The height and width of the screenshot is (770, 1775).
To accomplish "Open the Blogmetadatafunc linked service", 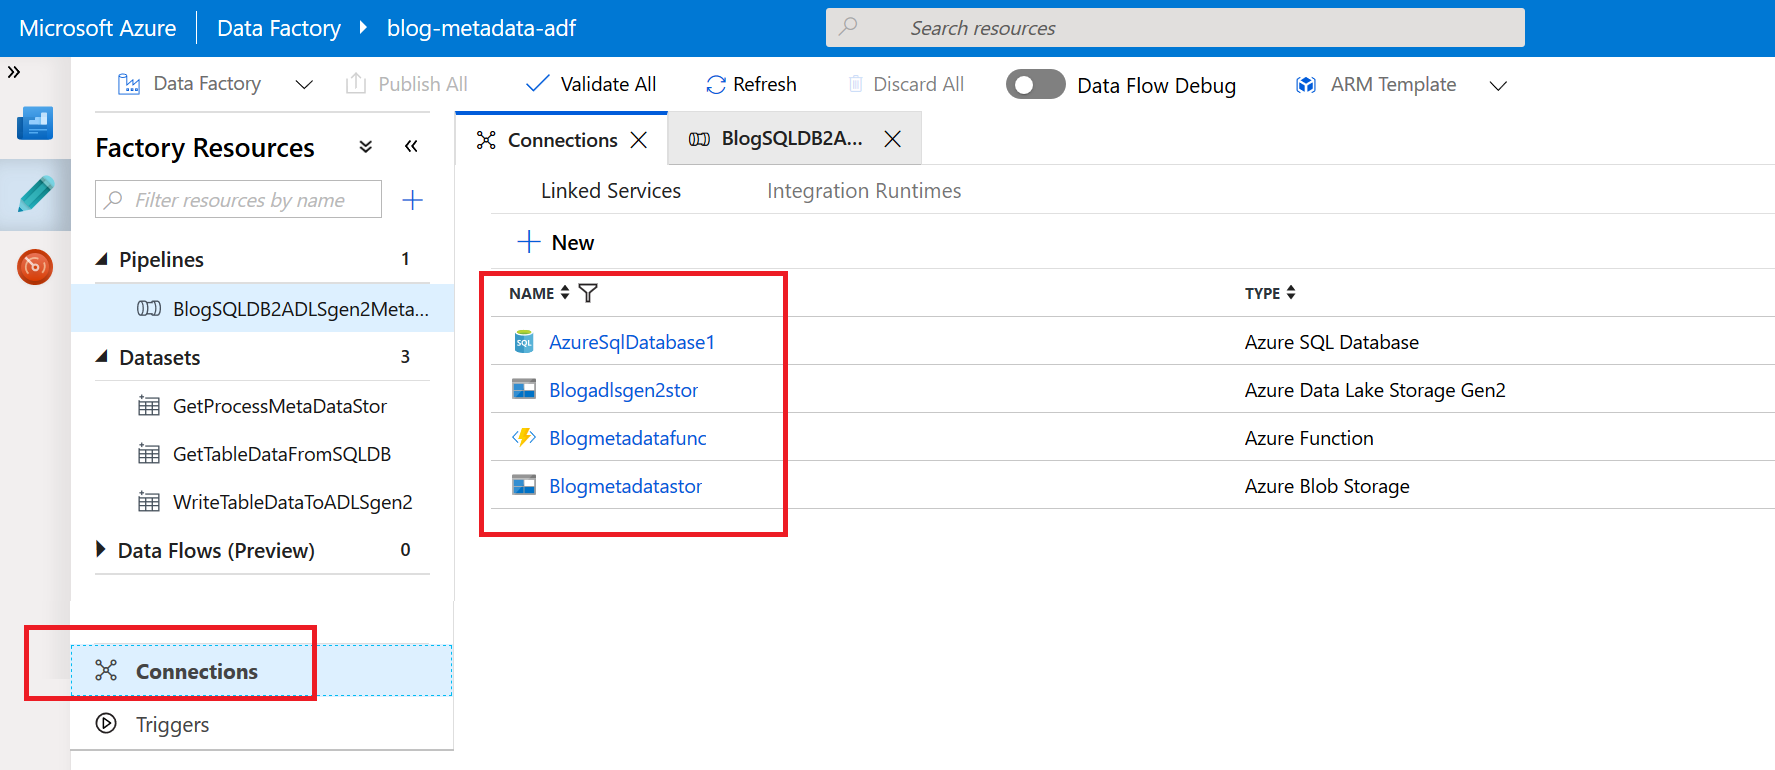I will [627, 438].
